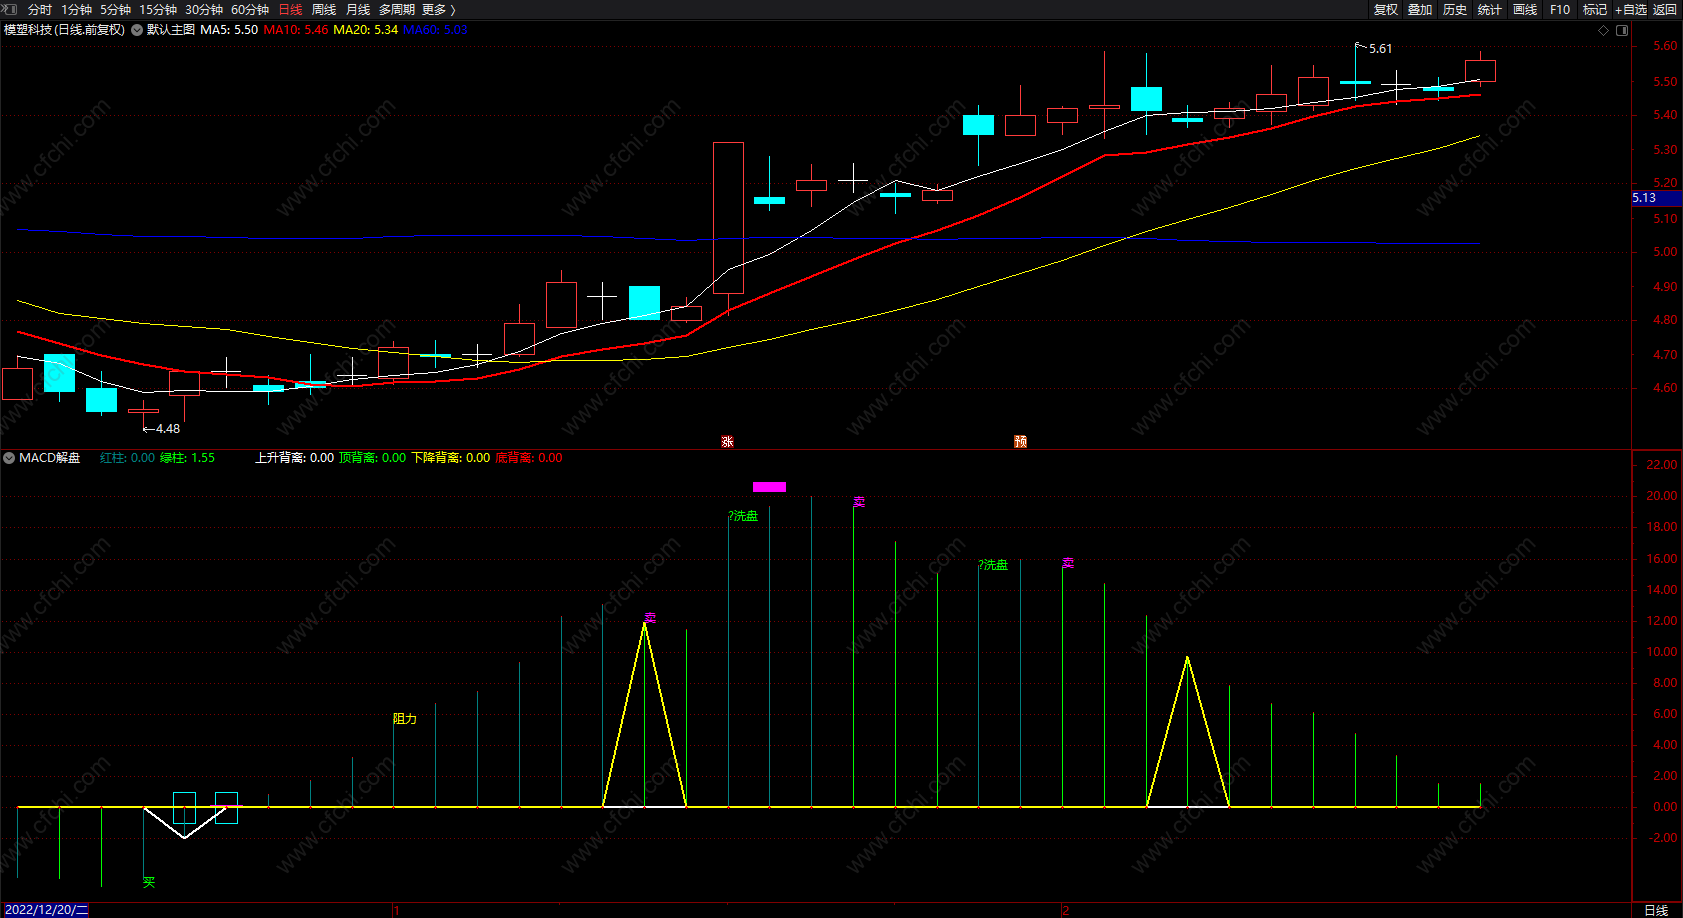
Task: Click the 上升背离: 0.00 readout
Action: click(x=294, y=458)
